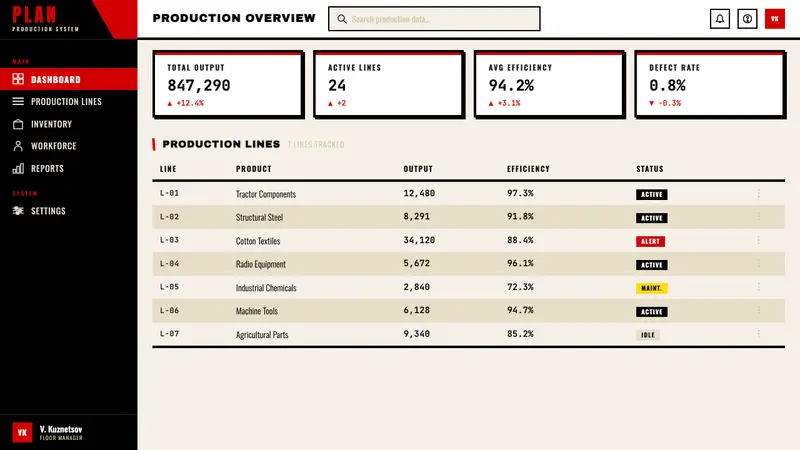Sort by the STATUS column header
This screenshot has height=450, width=800.
pos(649,169)
